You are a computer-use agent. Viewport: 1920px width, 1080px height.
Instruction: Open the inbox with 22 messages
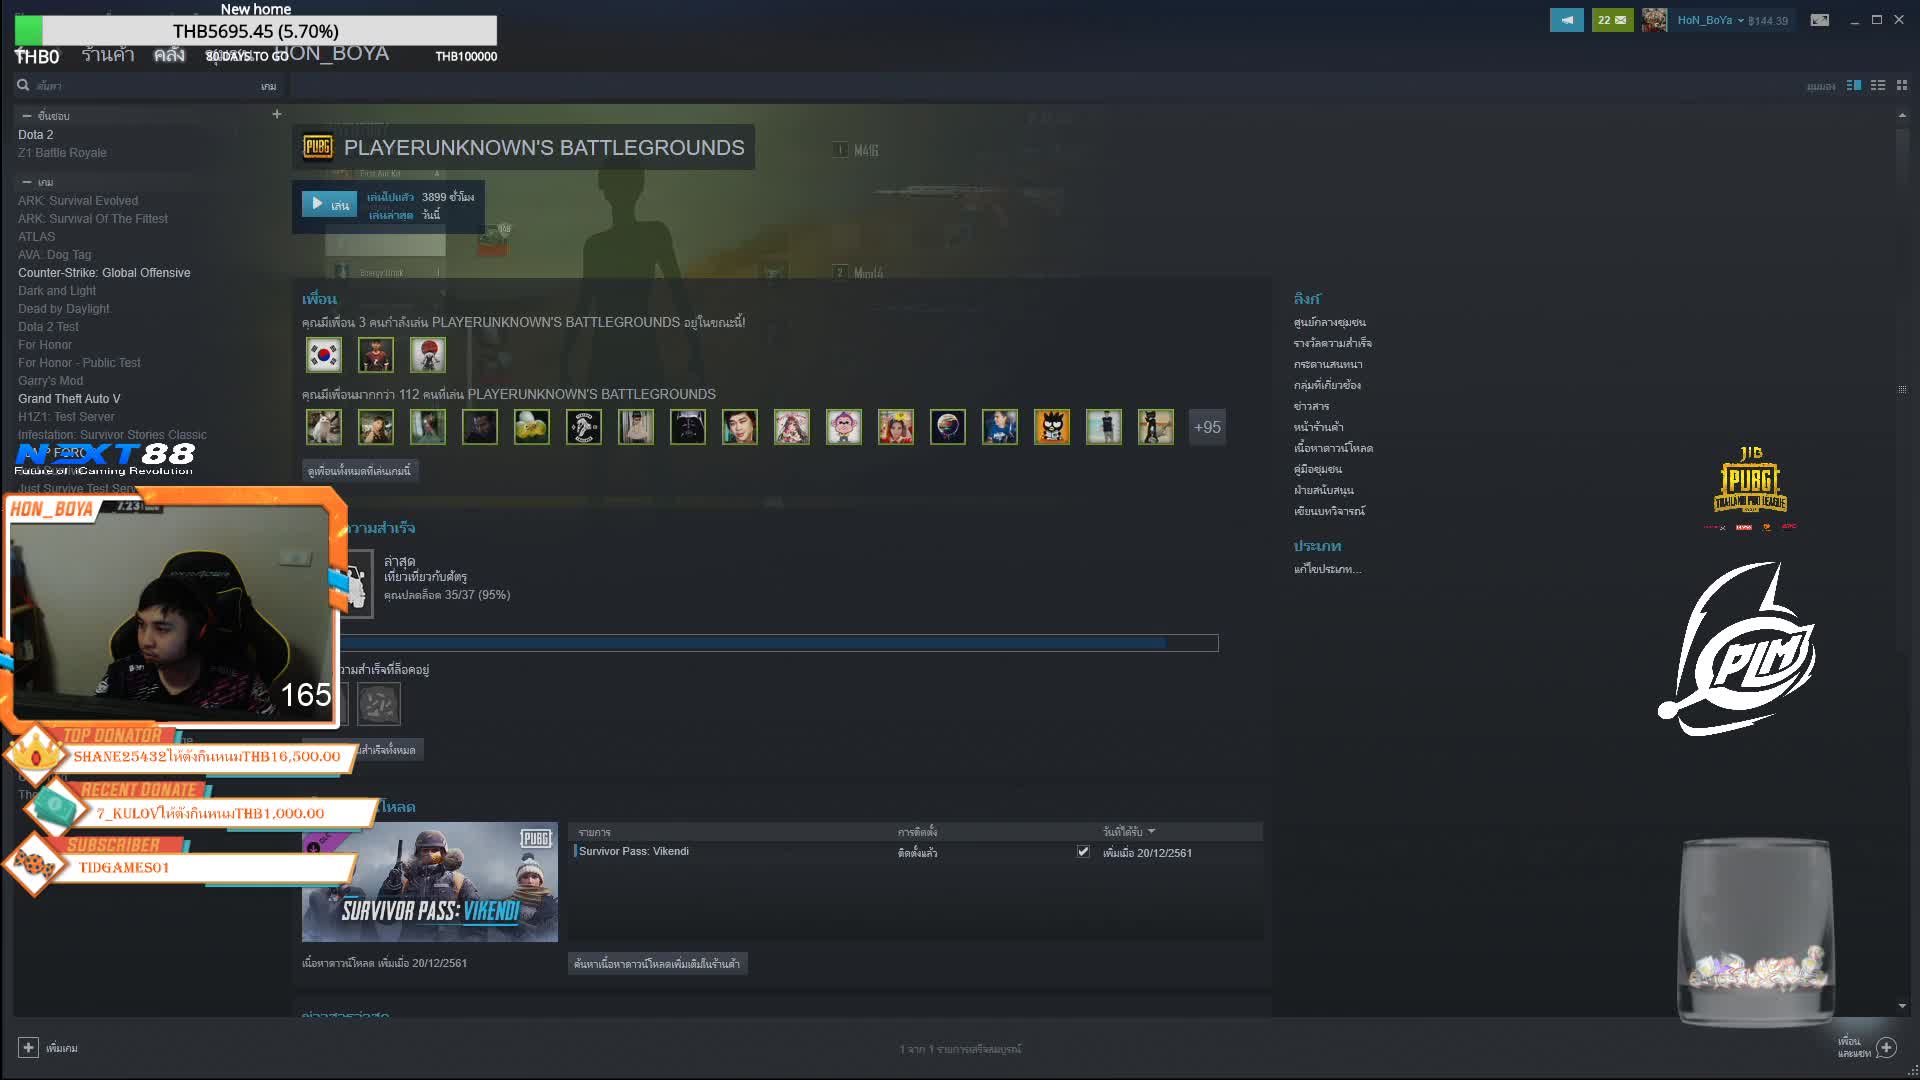(x=1612, y=20)
